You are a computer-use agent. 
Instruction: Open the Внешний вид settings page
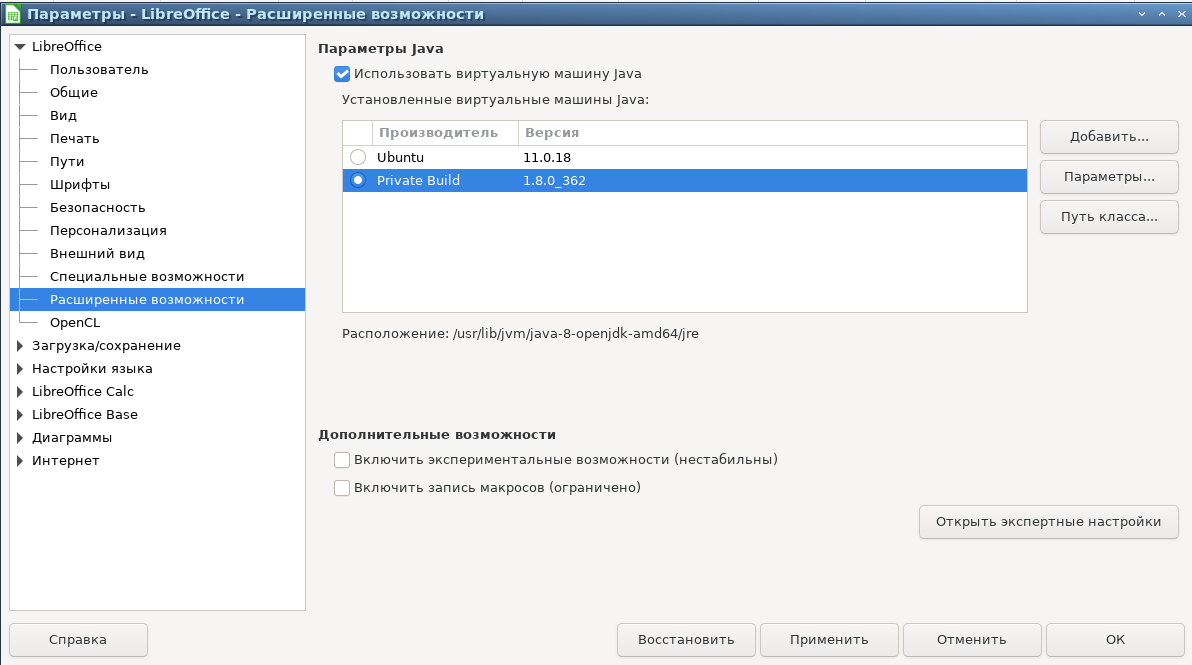97,254
